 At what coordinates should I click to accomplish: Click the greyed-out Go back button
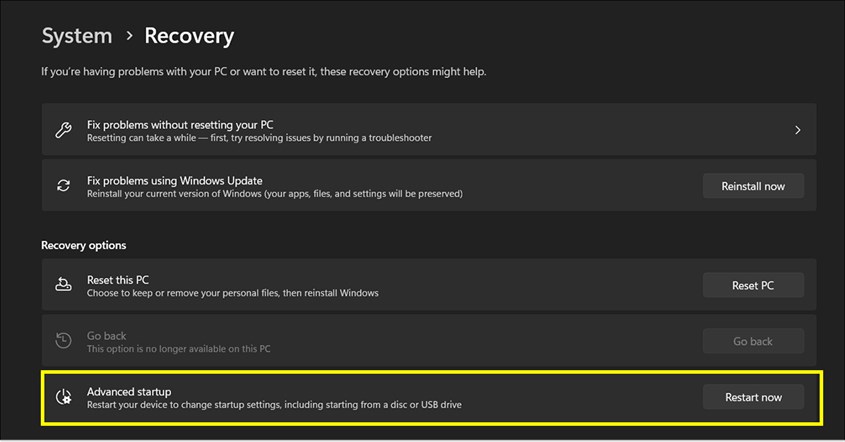pyautogui.click(x=752, y=341)
